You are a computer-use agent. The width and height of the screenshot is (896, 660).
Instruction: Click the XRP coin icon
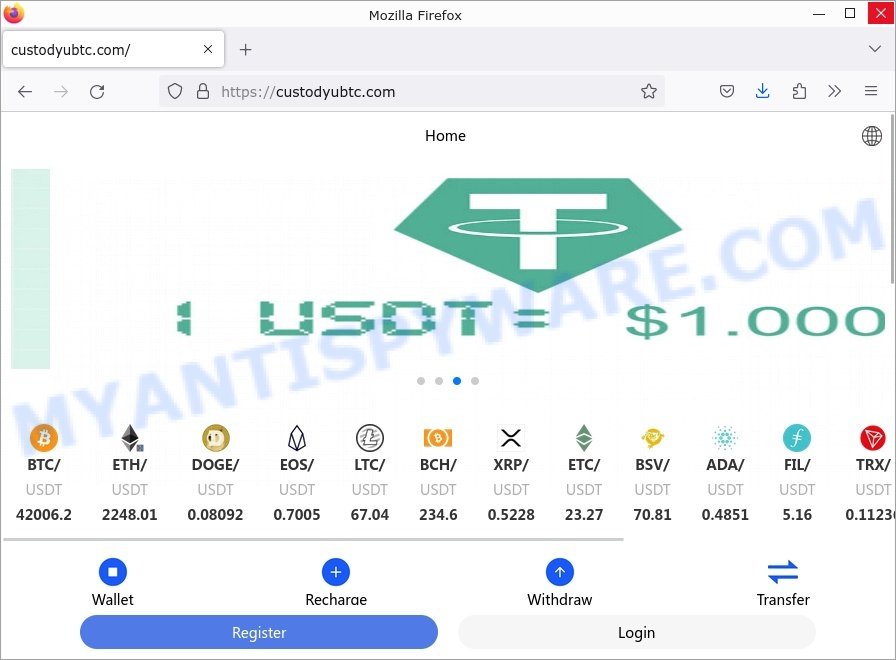(511, 438)
